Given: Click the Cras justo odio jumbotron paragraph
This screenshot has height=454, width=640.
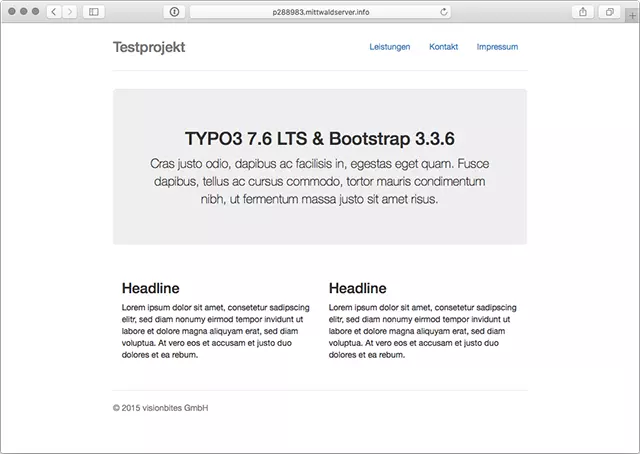Looking at the screenshot, I should coord(320,181).
